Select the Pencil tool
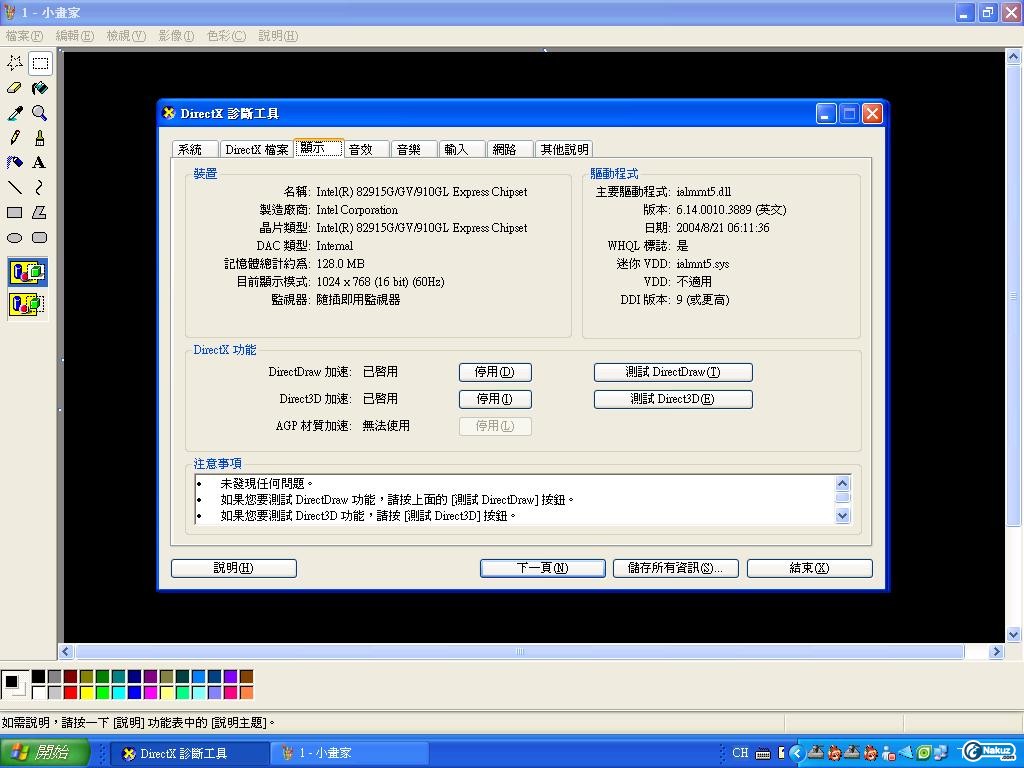 click(15, 138)
